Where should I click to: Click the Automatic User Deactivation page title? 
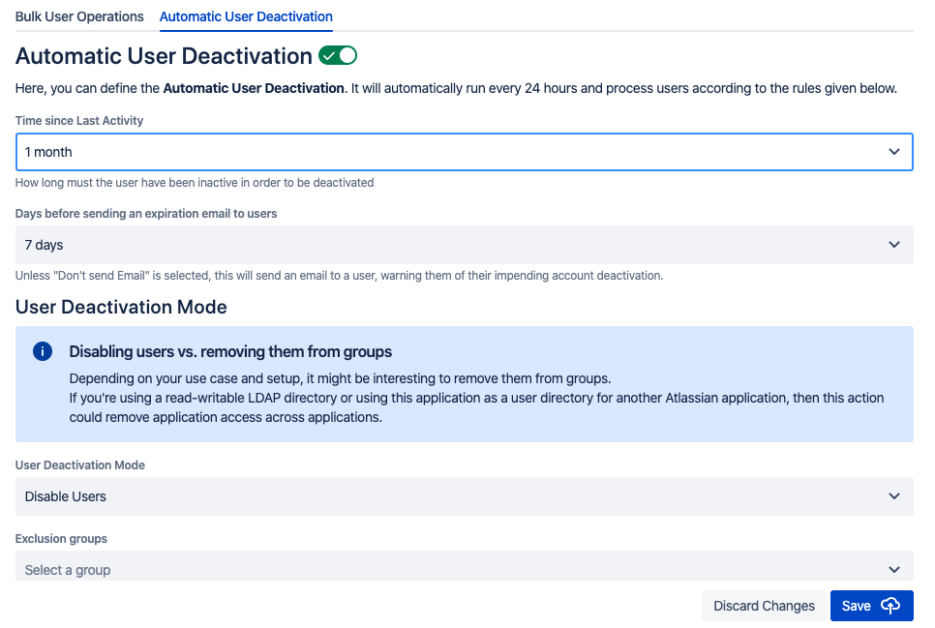pos(163,56)
